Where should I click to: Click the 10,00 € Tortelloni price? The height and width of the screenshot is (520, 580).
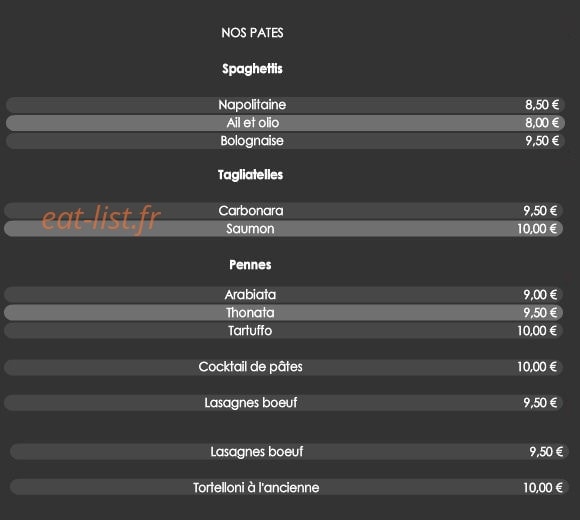[x=543, y=487]
